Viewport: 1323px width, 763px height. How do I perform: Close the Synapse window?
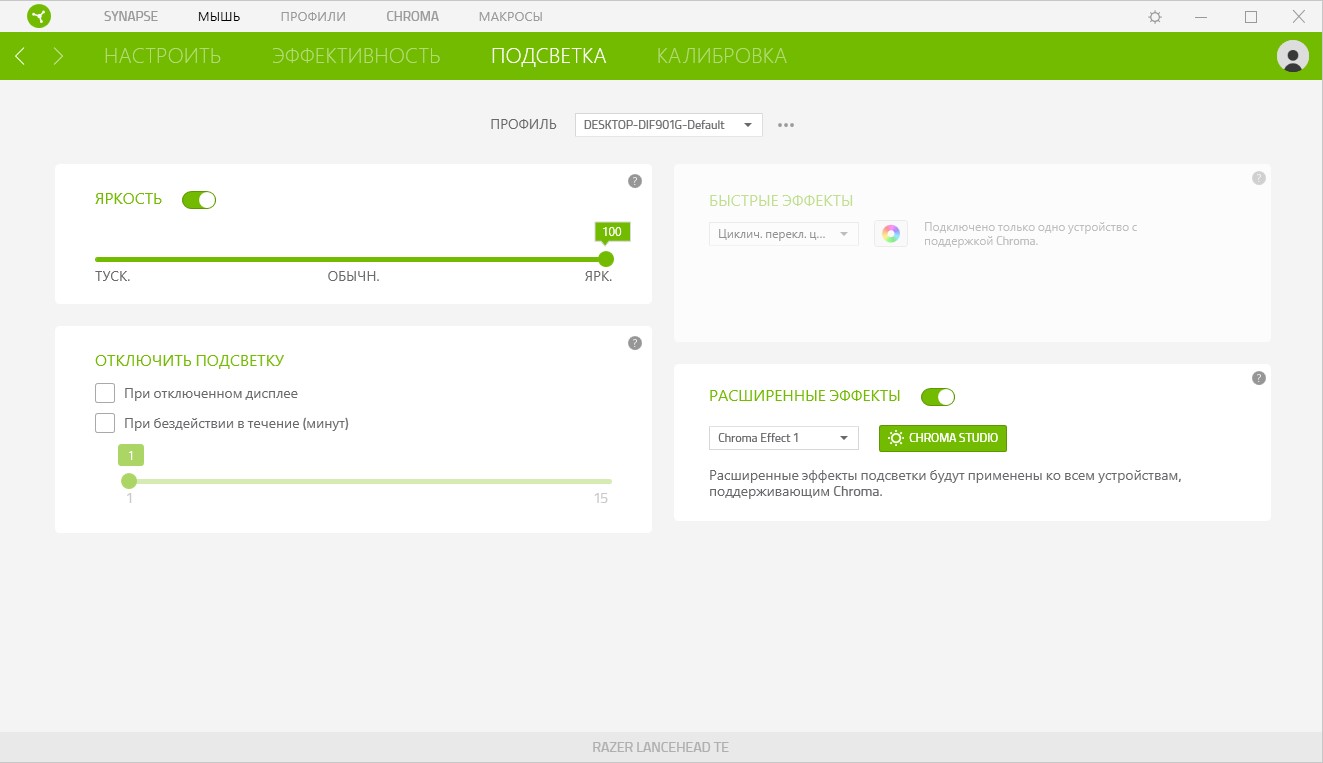coord(1297,17)
